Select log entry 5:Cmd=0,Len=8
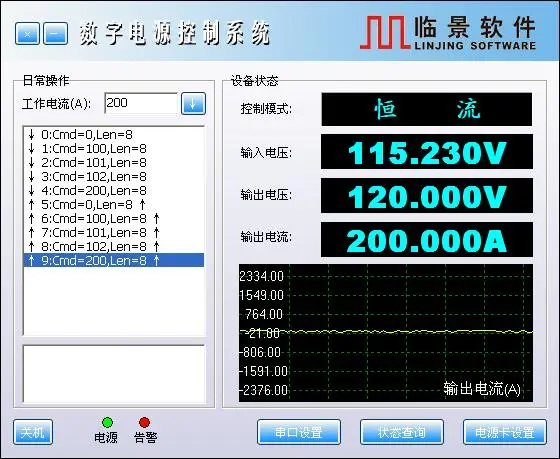Image resolution: width=560 pixels, height=459 pixels. point(114,204)
